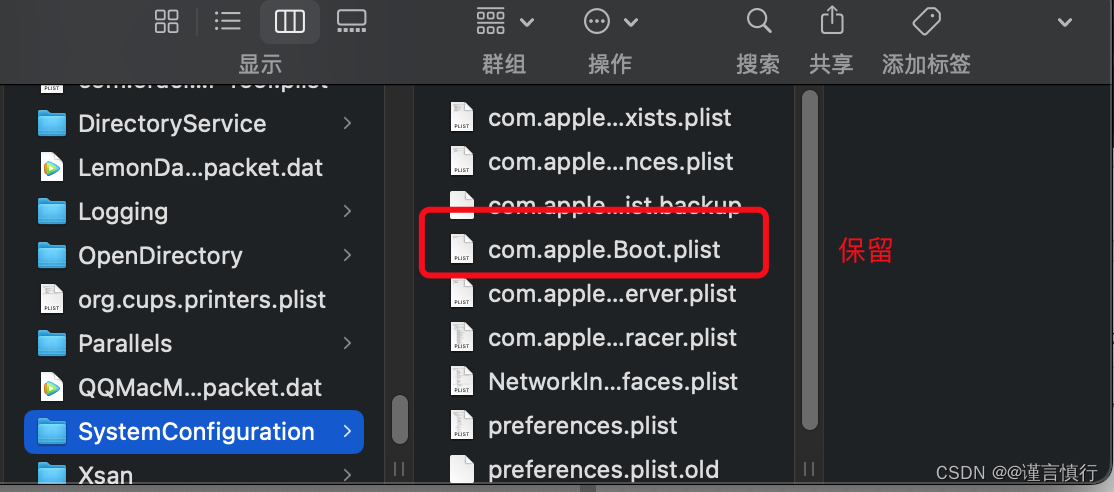Click the middle column scrollbar thumb
This screenshot has height=492, width=1114.
pyautogui.click(x=809, y=259)
